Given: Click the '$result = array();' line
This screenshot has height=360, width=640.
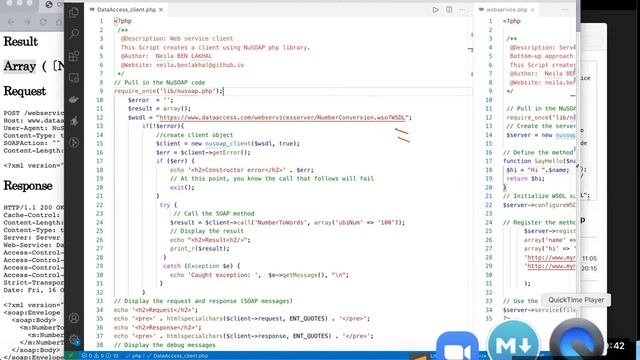Looking at the screenshot, I should point(159,109).
